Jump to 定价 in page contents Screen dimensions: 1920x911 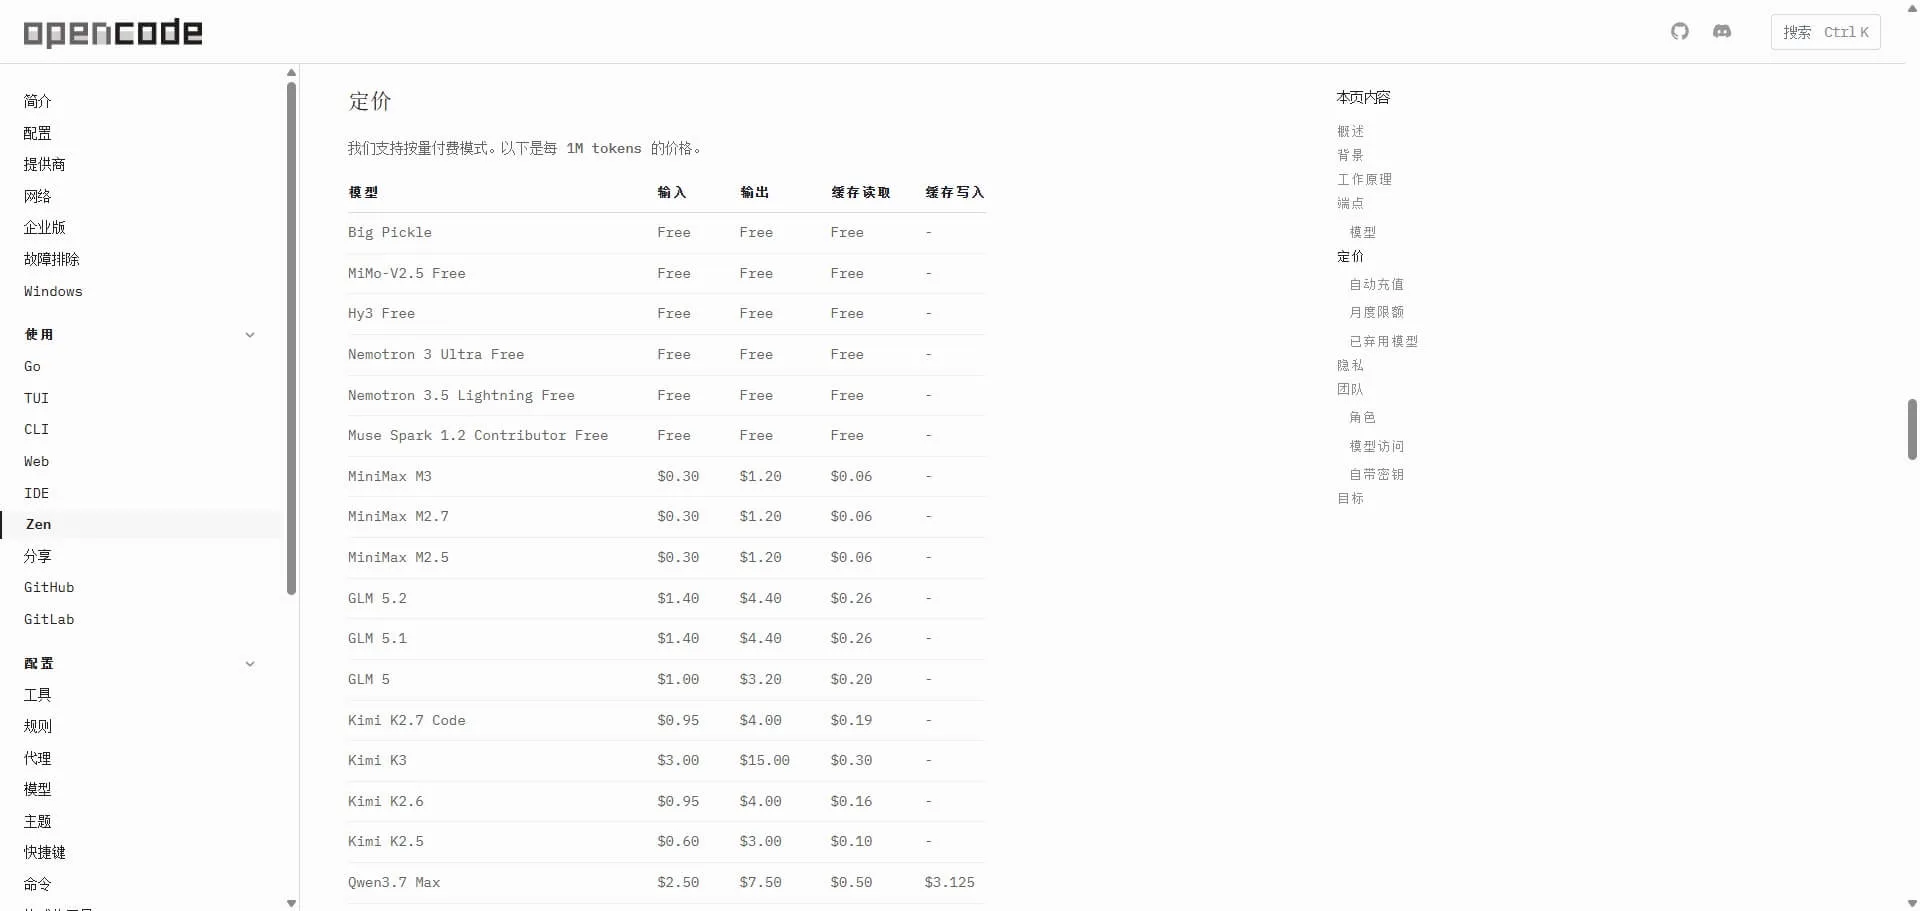click(x=1350, y=256)
